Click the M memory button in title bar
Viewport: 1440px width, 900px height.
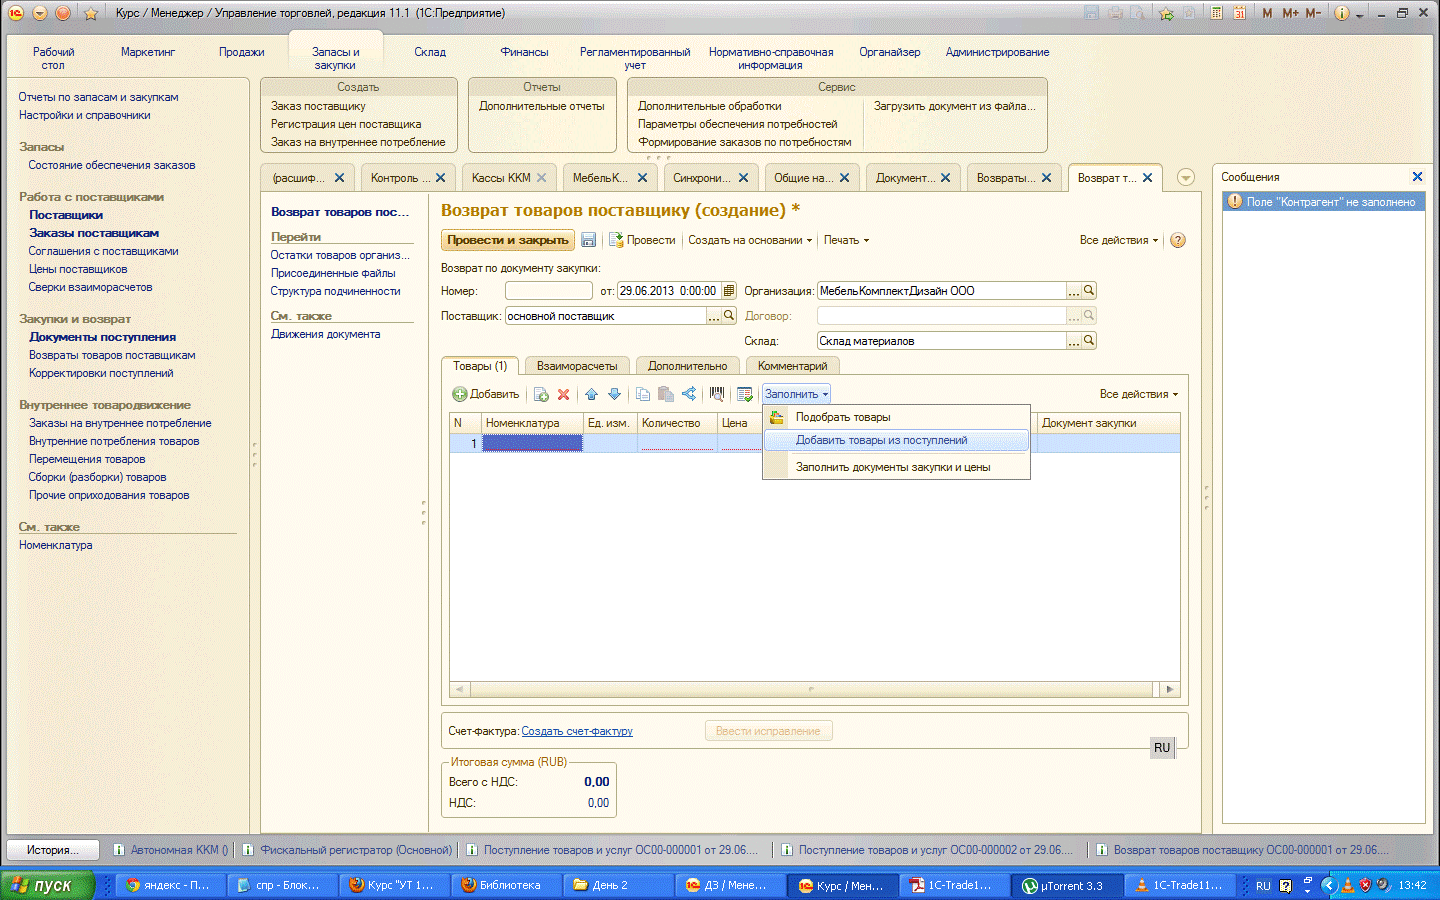pos(1268,13)
